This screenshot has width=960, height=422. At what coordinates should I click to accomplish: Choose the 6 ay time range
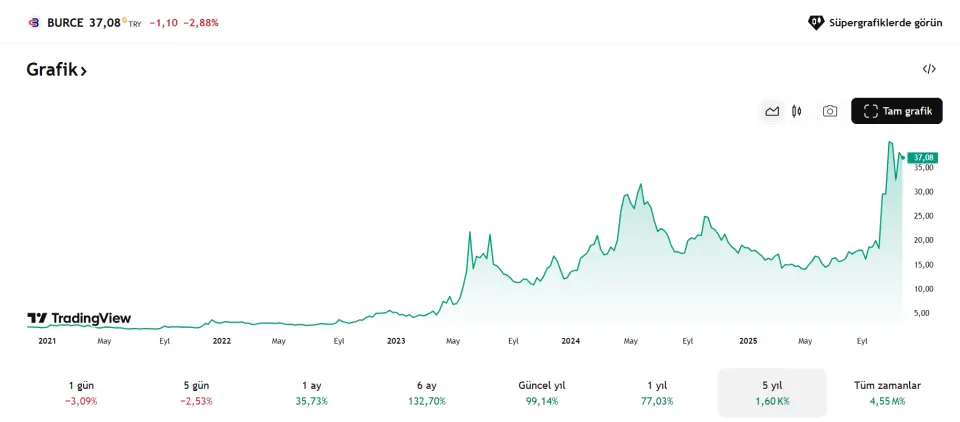(426, 392)
